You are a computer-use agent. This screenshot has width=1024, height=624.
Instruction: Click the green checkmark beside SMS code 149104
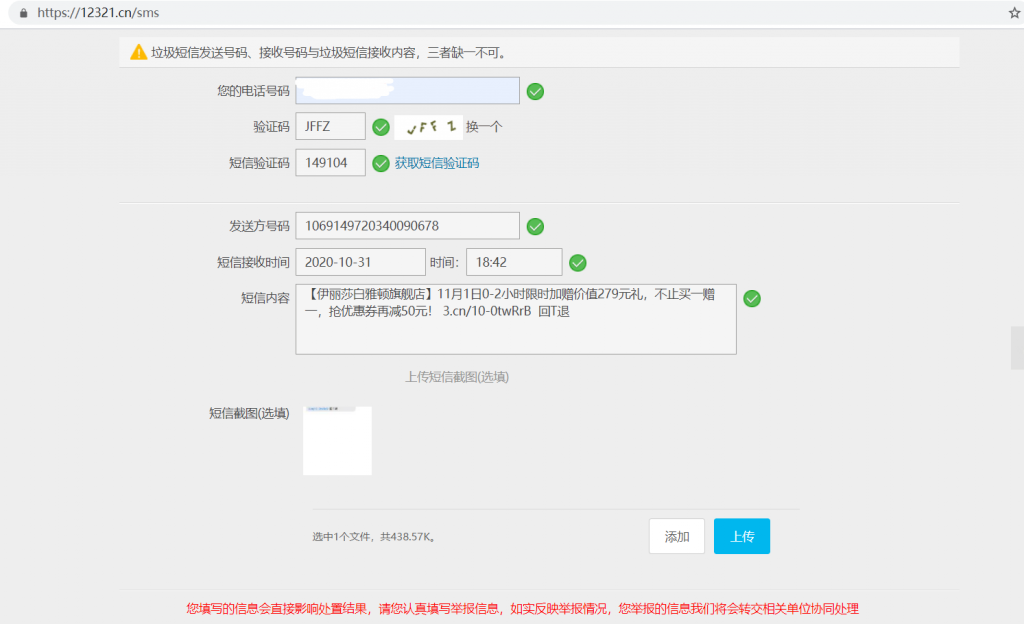point(381,162)
